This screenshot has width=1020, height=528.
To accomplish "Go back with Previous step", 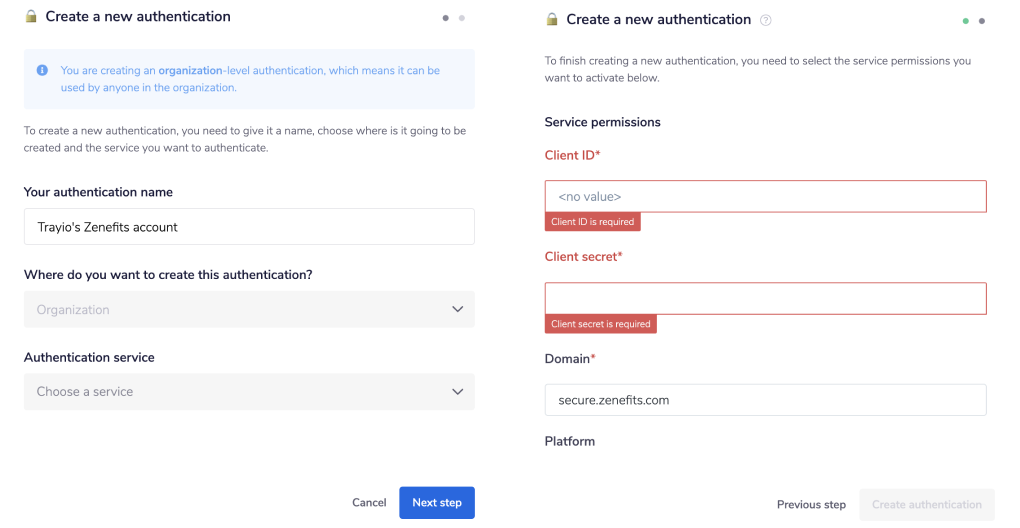I will (x=811, y=505).
